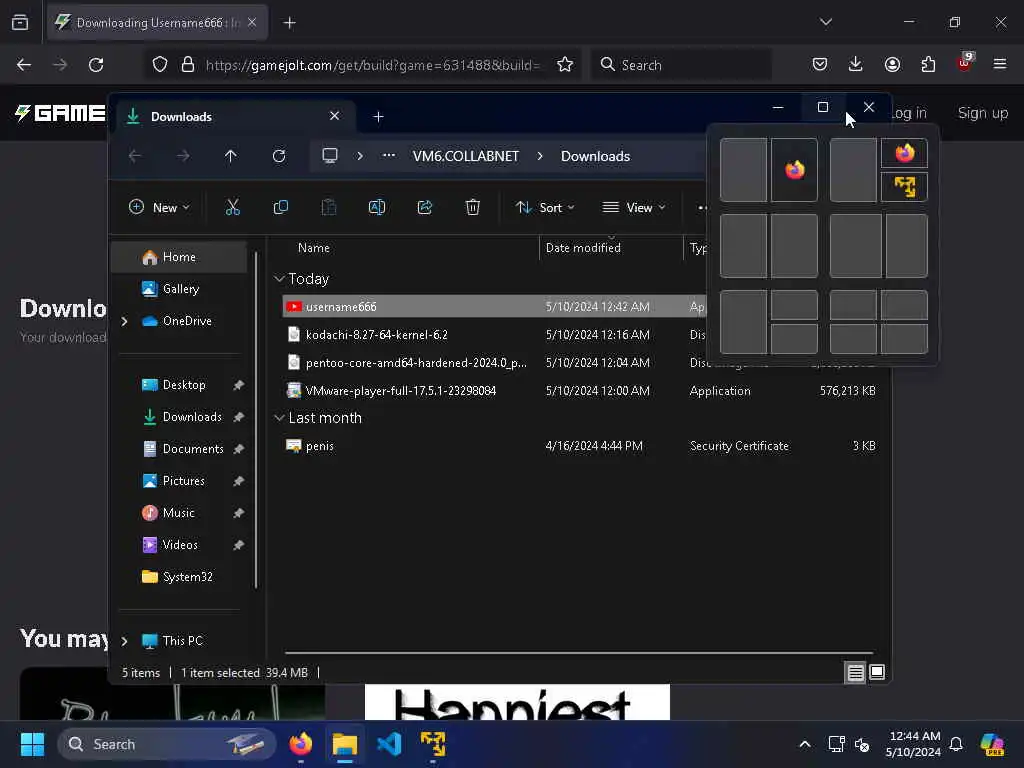Click the Up arrow in Explorer navigation
The height and width of the screenshot is (768, 1024).
pyautogui.click(x=231, y=156)
